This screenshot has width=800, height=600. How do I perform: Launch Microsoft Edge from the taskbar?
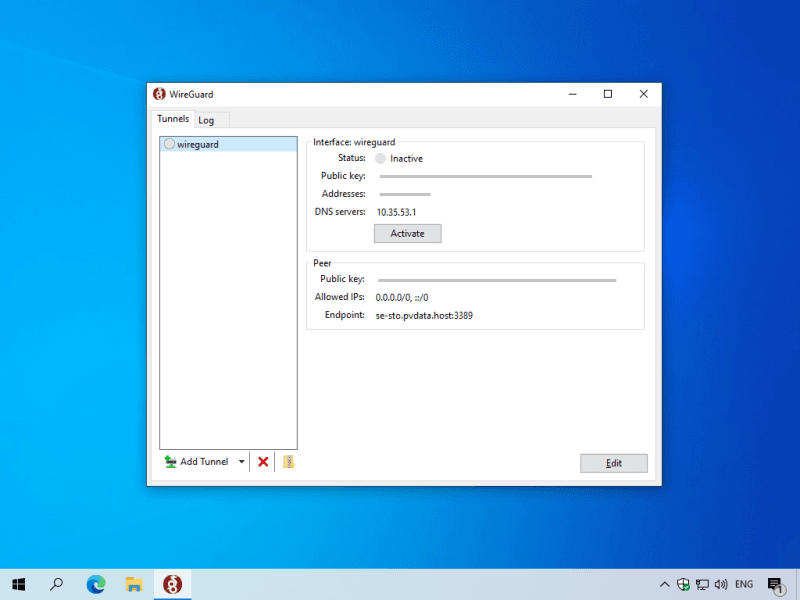(x=96, y=584)
